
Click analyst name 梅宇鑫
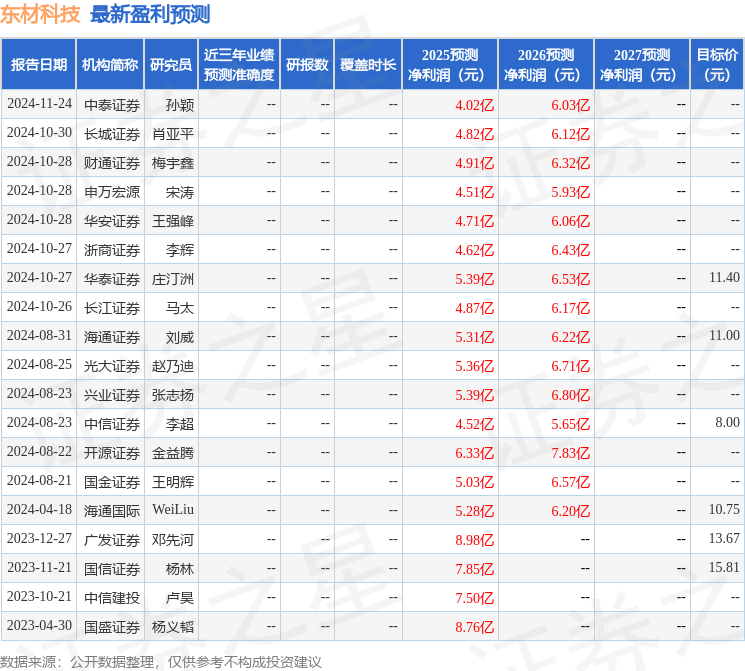[173, 163]
